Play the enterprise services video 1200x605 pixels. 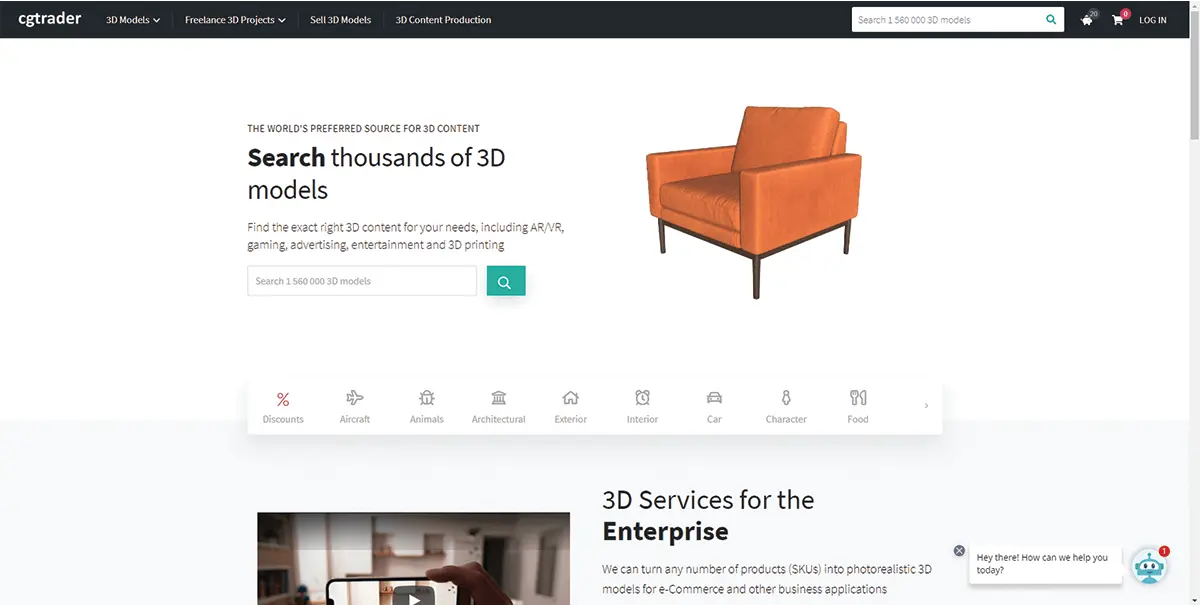point(407,596)
